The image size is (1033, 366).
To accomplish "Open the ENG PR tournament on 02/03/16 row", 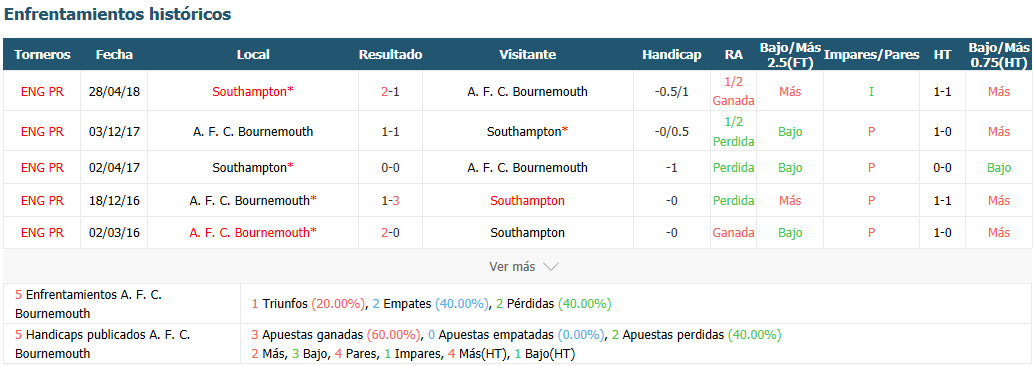I will (42, 232).
